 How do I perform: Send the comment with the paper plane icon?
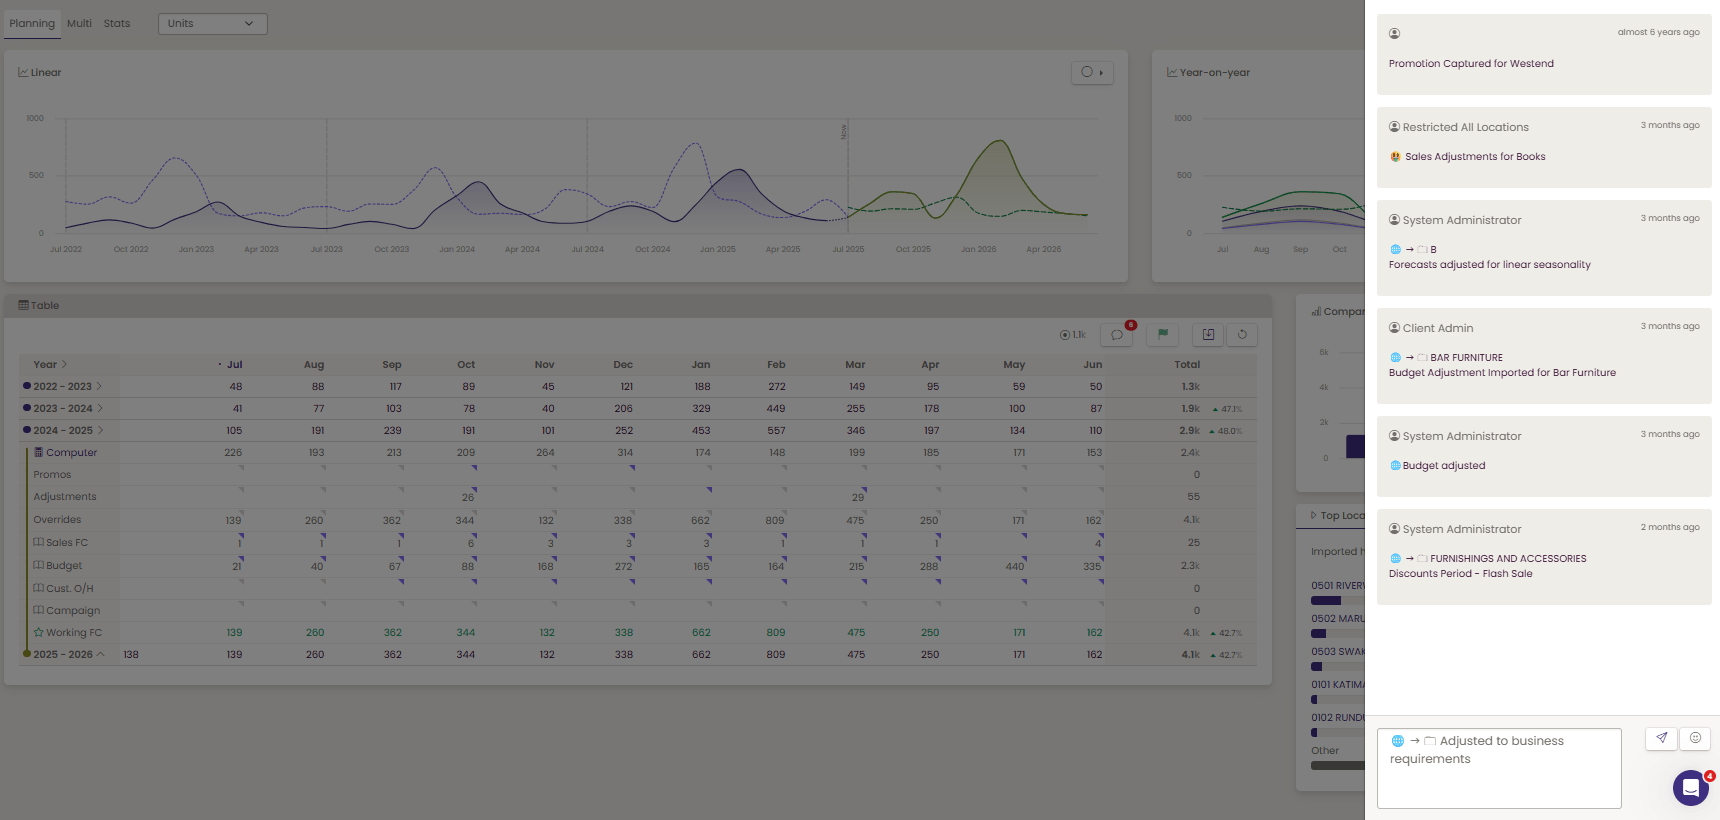pos(1661,738)
